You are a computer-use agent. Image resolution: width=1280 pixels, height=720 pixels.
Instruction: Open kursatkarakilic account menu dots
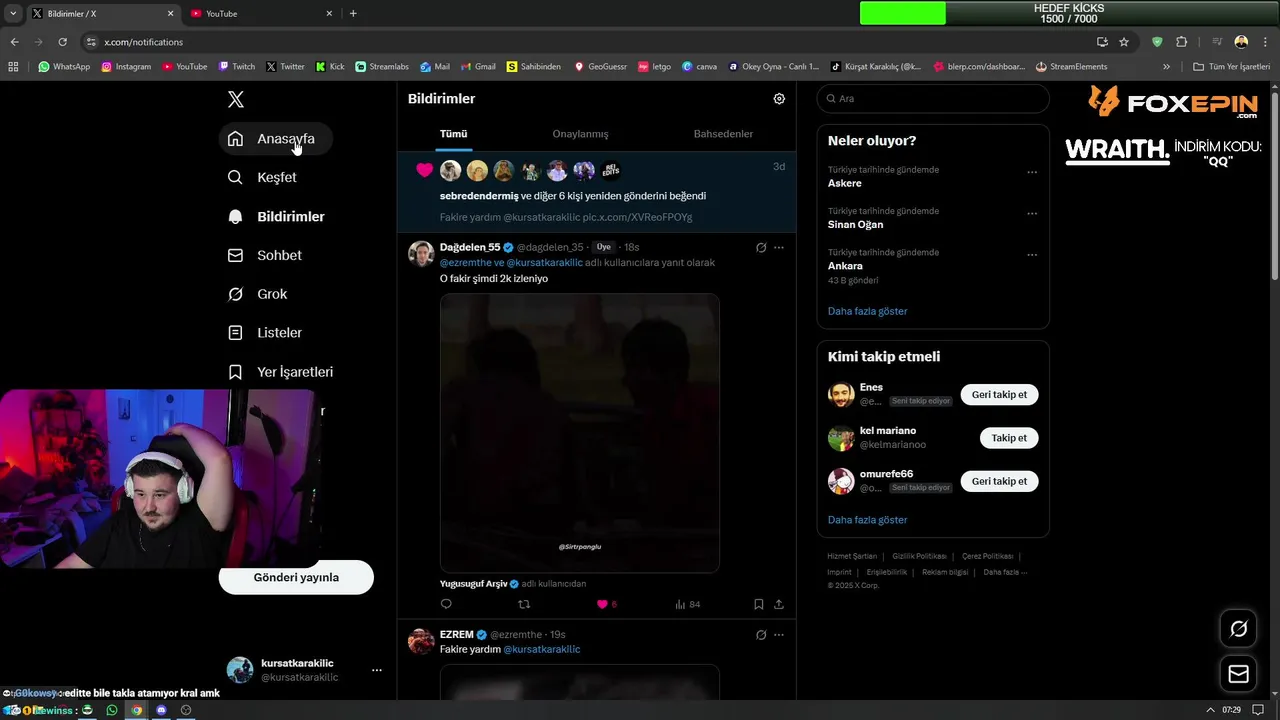[x=376, y=670]
